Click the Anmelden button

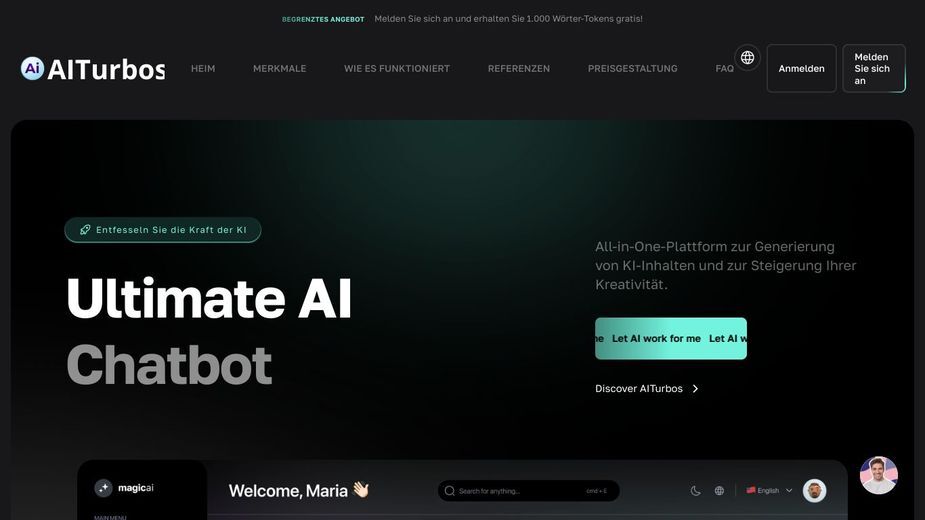tap(801, 68)
